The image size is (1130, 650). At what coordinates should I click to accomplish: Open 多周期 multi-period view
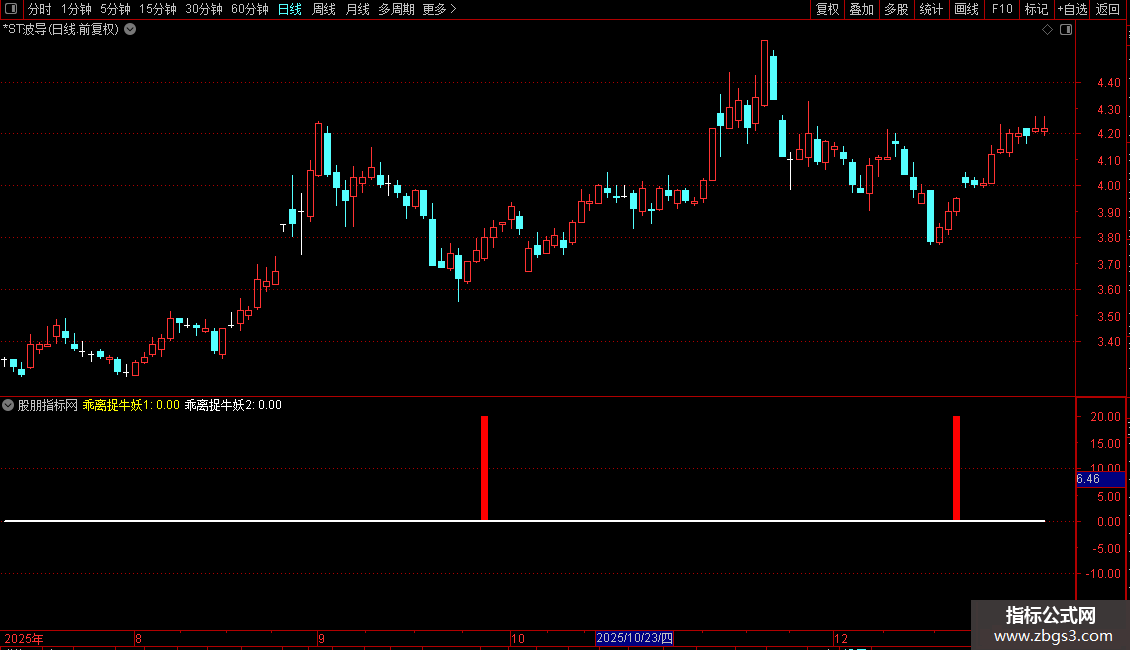[396, 9]
